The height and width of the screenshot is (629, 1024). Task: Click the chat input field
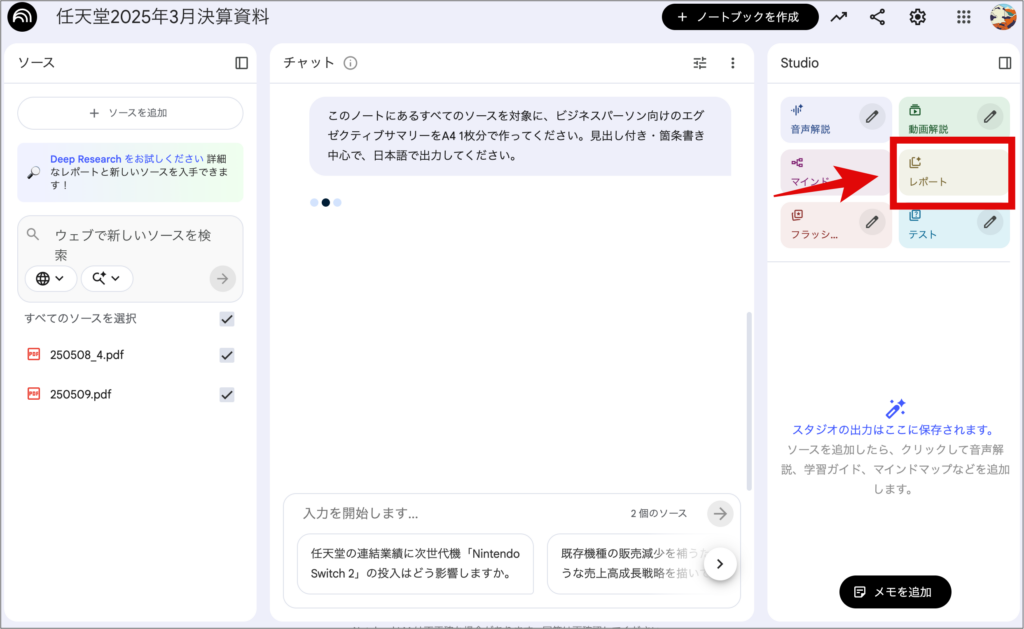tap(460, 513)
